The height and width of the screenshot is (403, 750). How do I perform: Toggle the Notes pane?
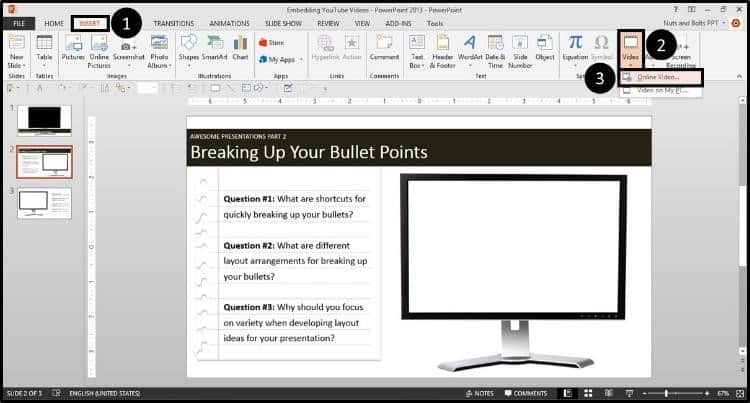click(479, 393)
